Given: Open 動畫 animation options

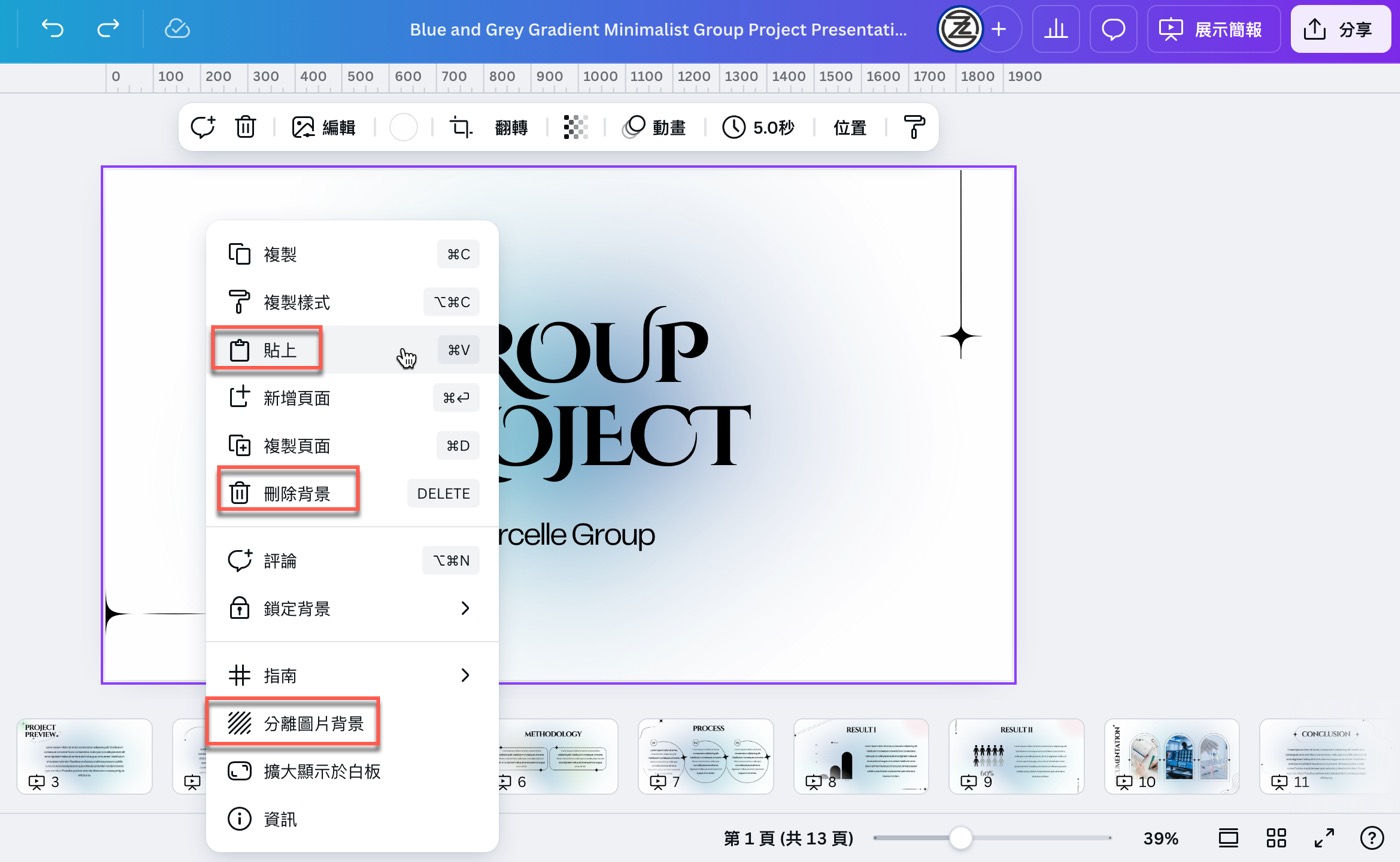Looking at the screenshot, I should (655, 127).
